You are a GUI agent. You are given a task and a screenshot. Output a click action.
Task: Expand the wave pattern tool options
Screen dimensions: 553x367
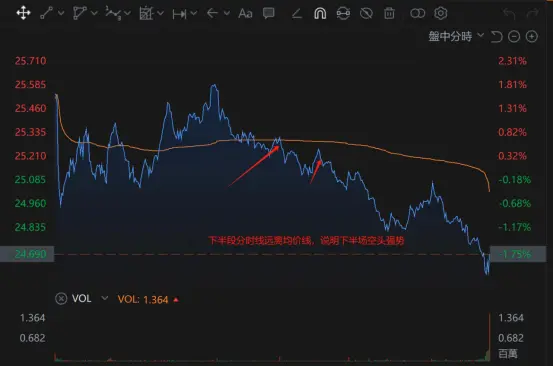pyautogui.click(x=127, y=13)
